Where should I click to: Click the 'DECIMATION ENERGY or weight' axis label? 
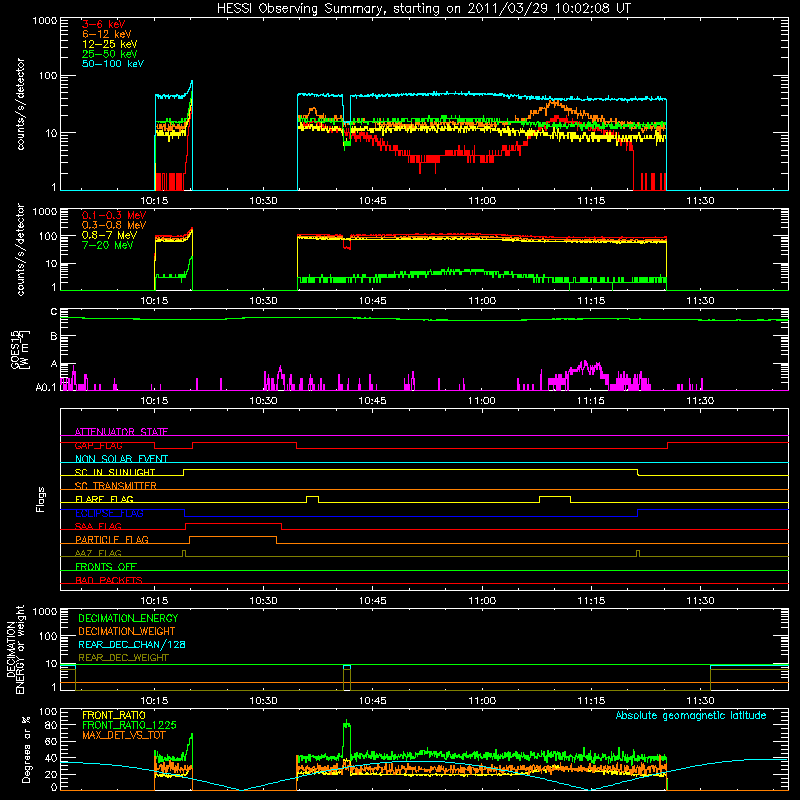16,649
